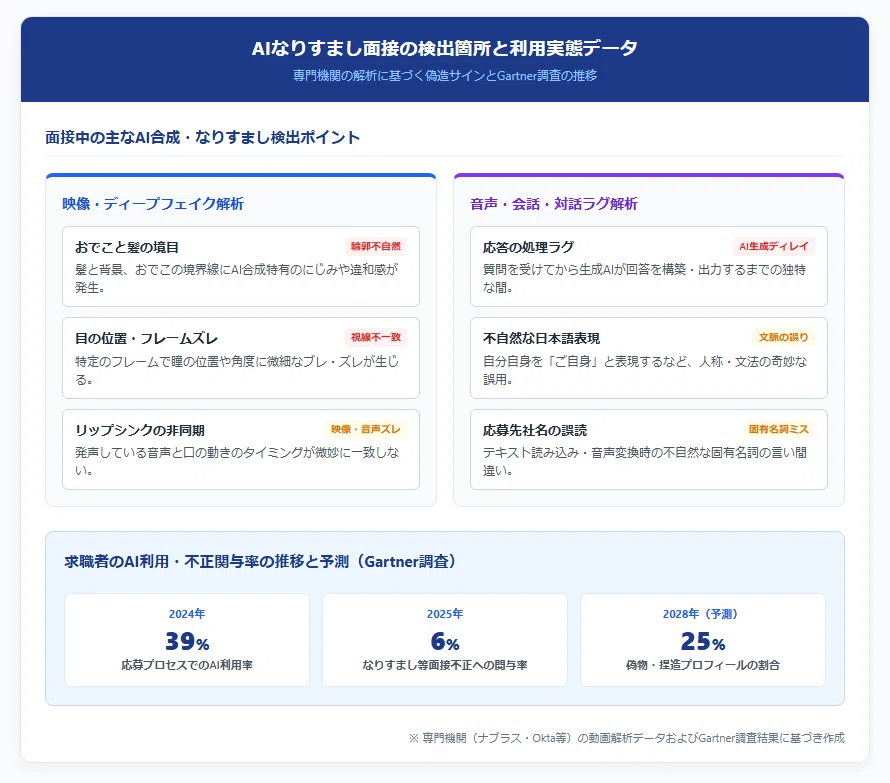Click the description starting '質問を受けてから生成AIが'
Screen dimensions: 890x783
pyautogui.click(x=645, y=278)
